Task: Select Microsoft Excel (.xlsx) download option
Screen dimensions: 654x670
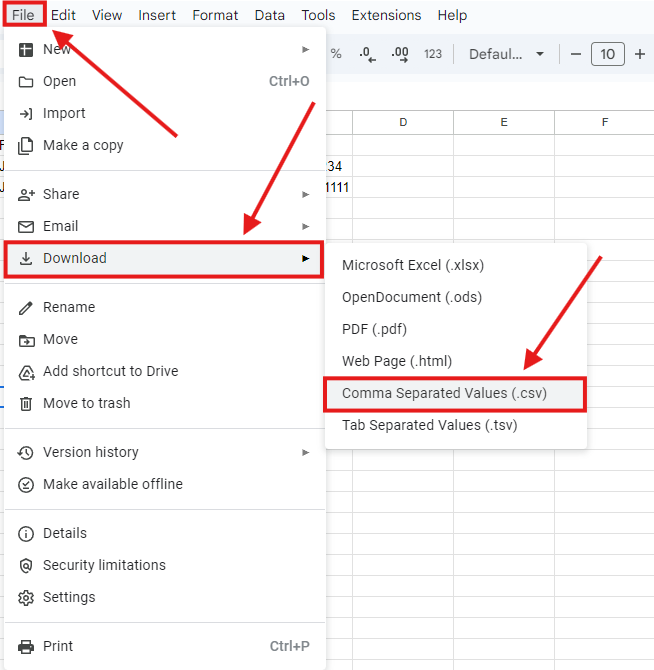Action: (427, 265)
